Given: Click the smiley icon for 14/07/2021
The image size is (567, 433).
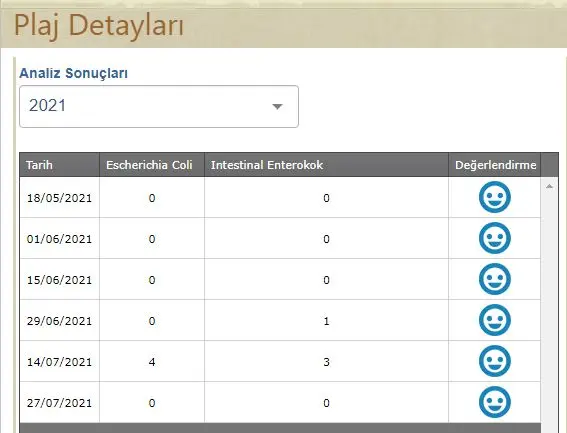Looking at the screenshot, I should tap(495, 361).
